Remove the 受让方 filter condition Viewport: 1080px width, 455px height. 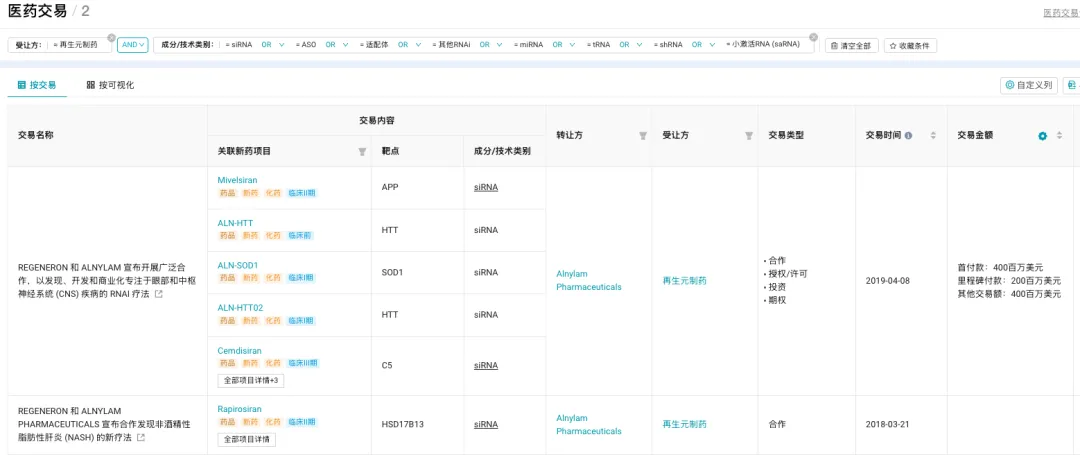(111, 37)
